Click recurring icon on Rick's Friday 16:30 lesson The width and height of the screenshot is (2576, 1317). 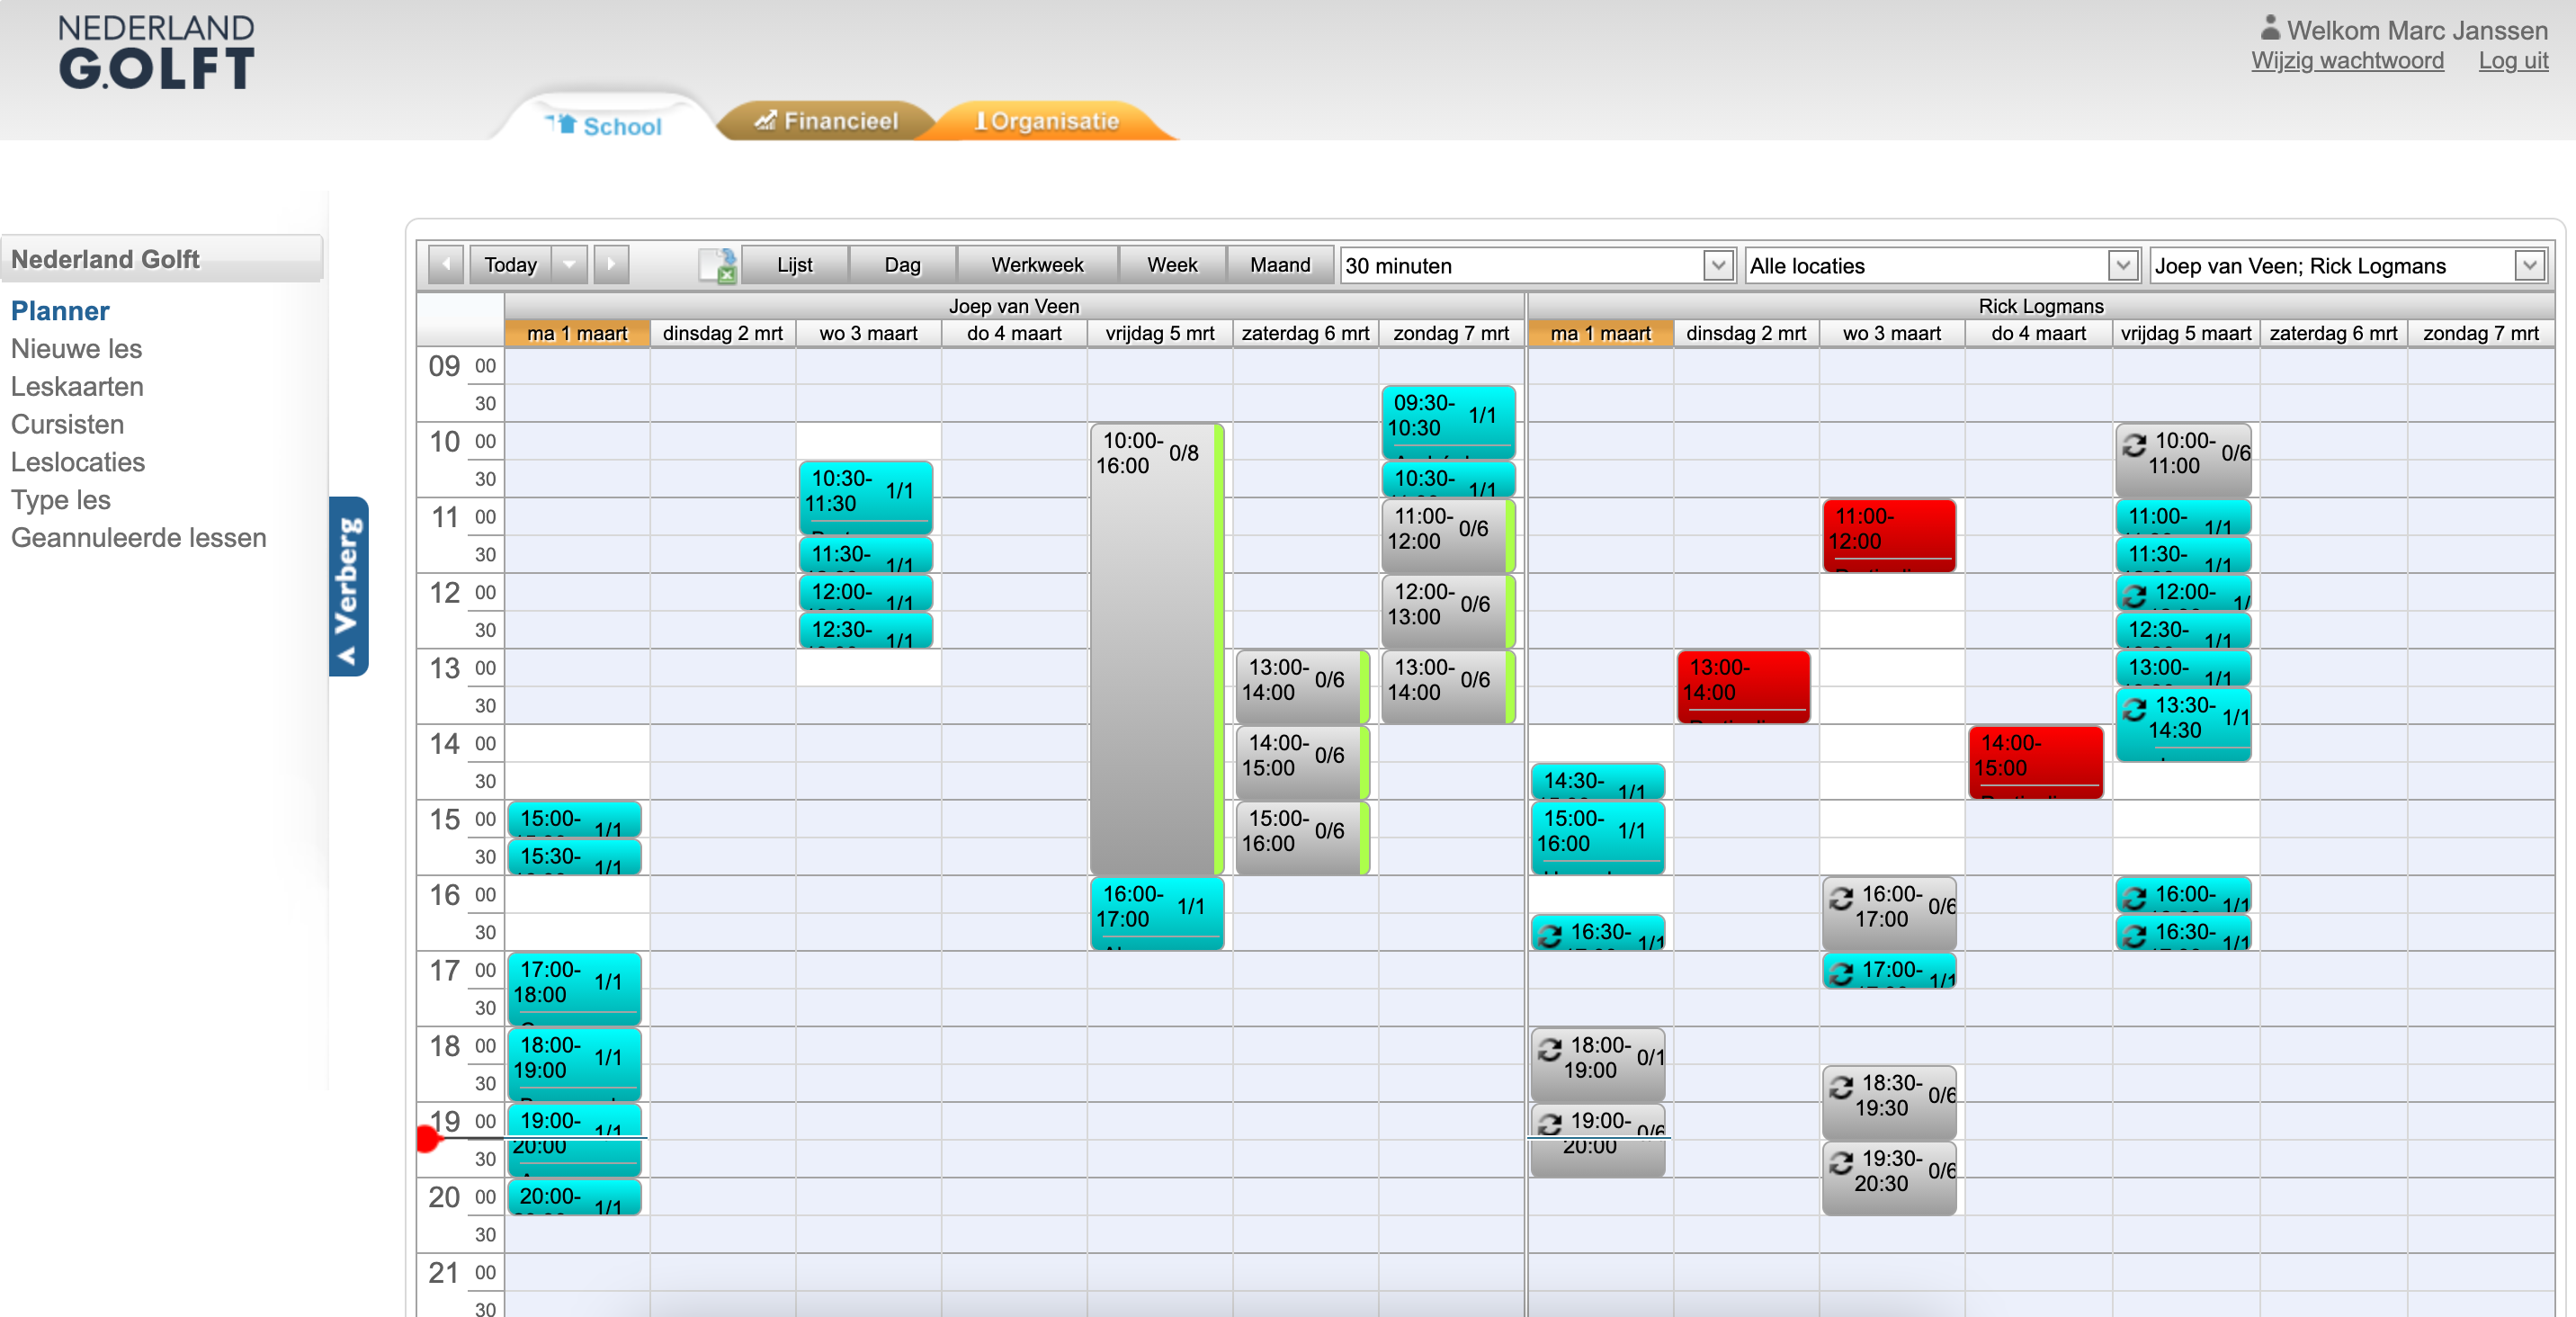2134,936
